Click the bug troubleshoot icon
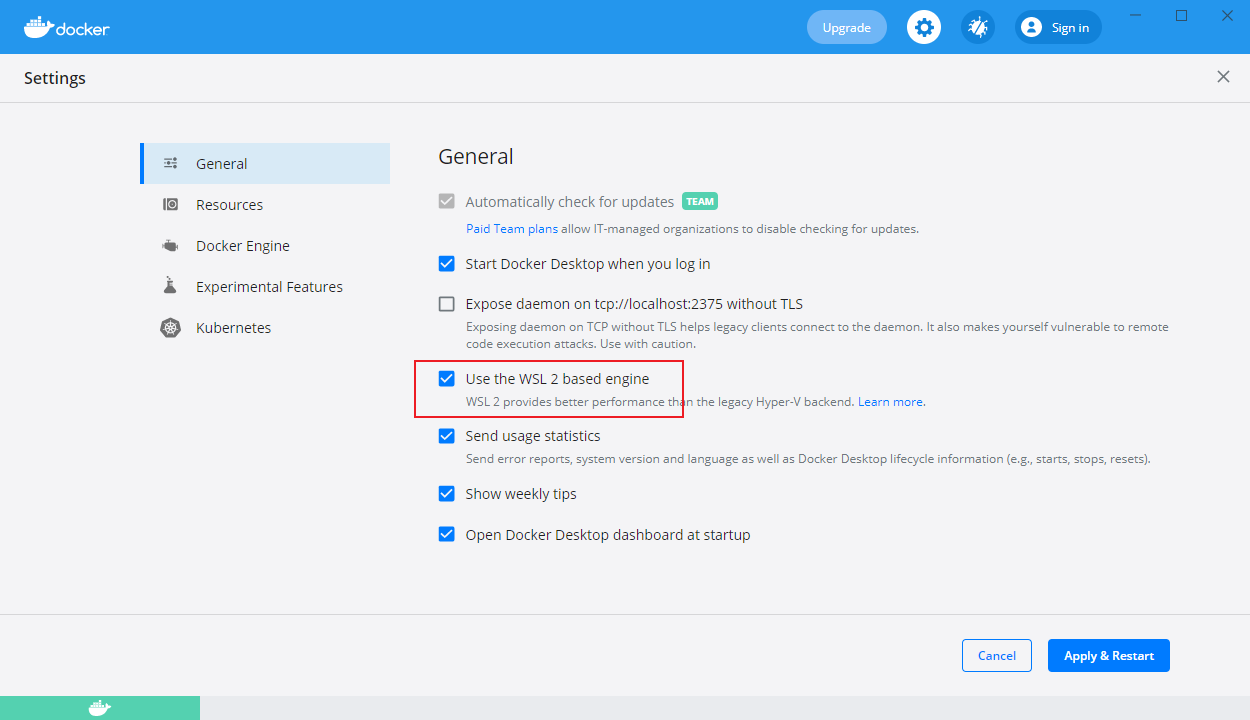Image resolution: width=1250 pixels, height=720 pixels. pos(978,27)
